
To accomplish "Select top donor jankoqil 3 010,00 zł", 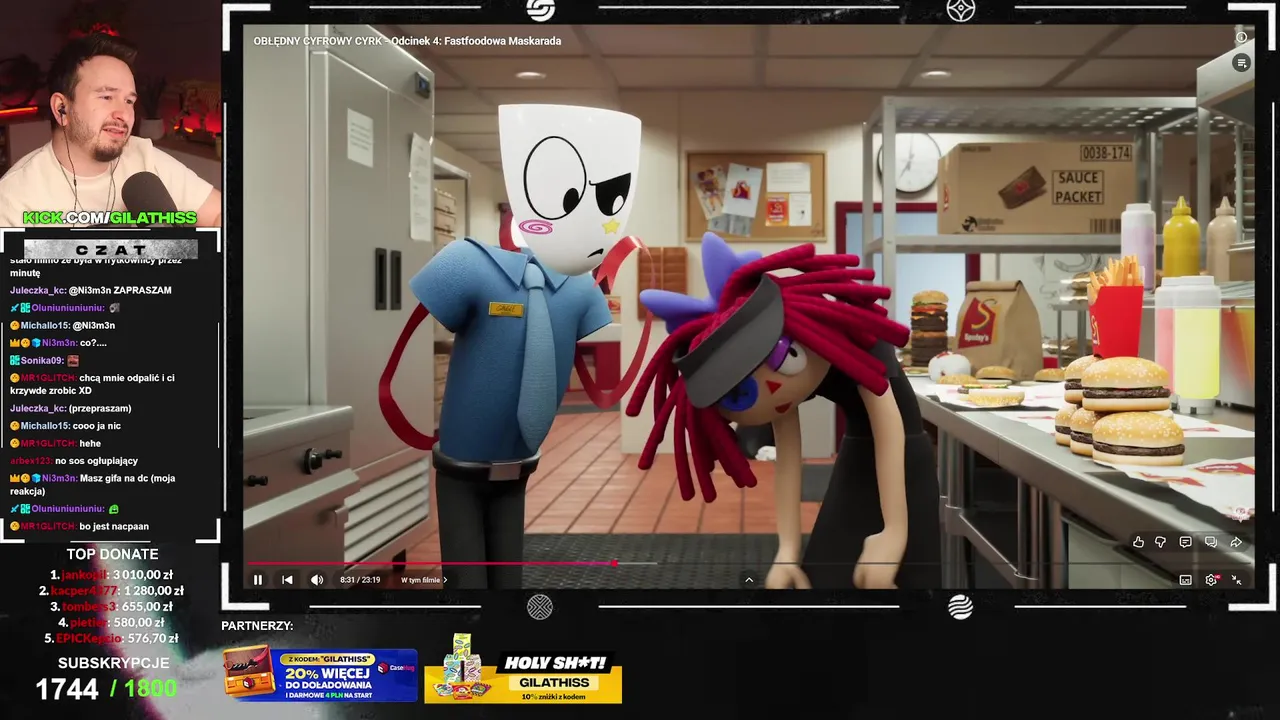I will click(x=111, y=575).
